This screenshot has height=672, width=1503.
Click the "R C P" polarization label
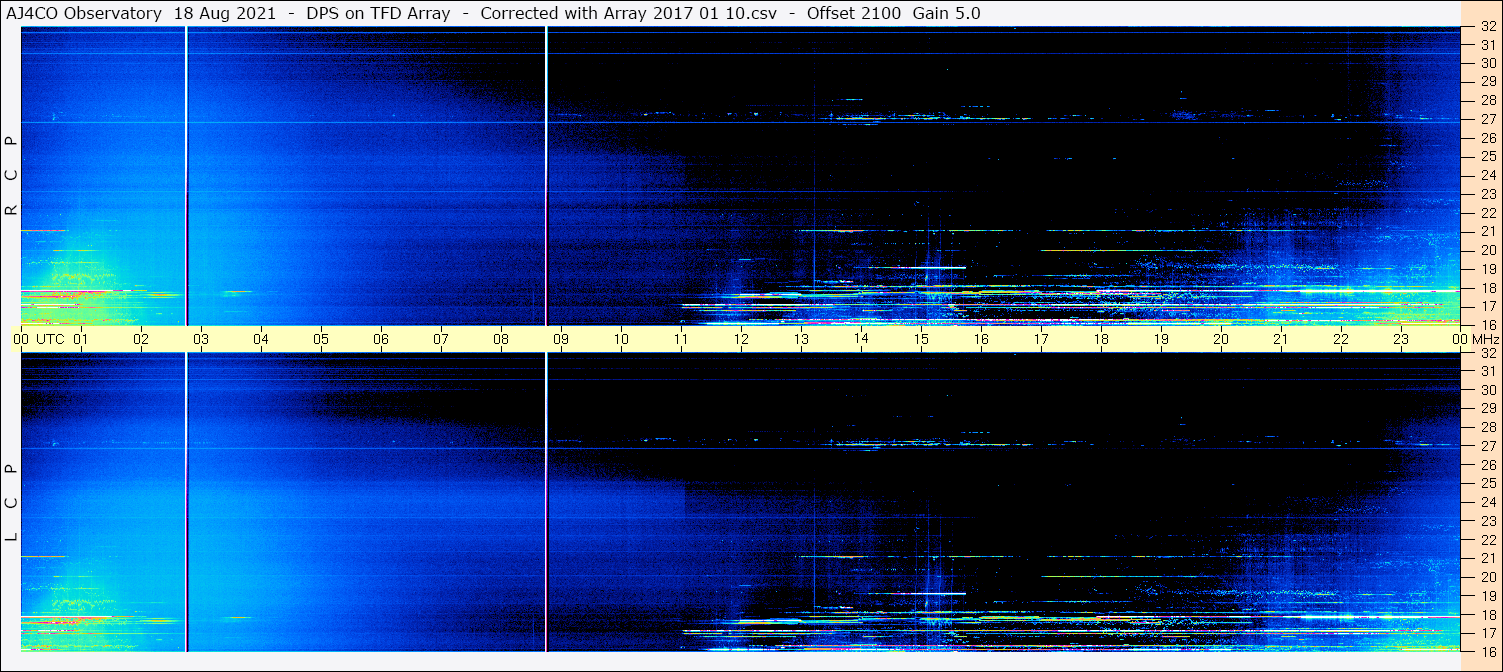[12, 175]
